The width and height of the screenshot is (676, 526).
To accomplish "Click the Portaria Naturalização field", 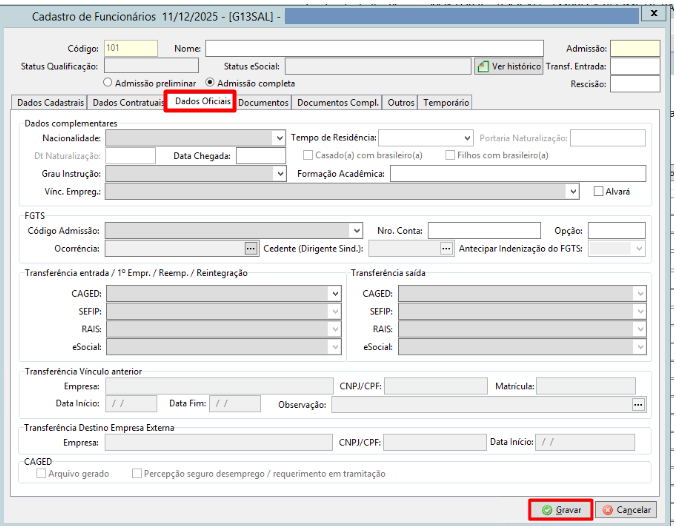I will point(608,138).
